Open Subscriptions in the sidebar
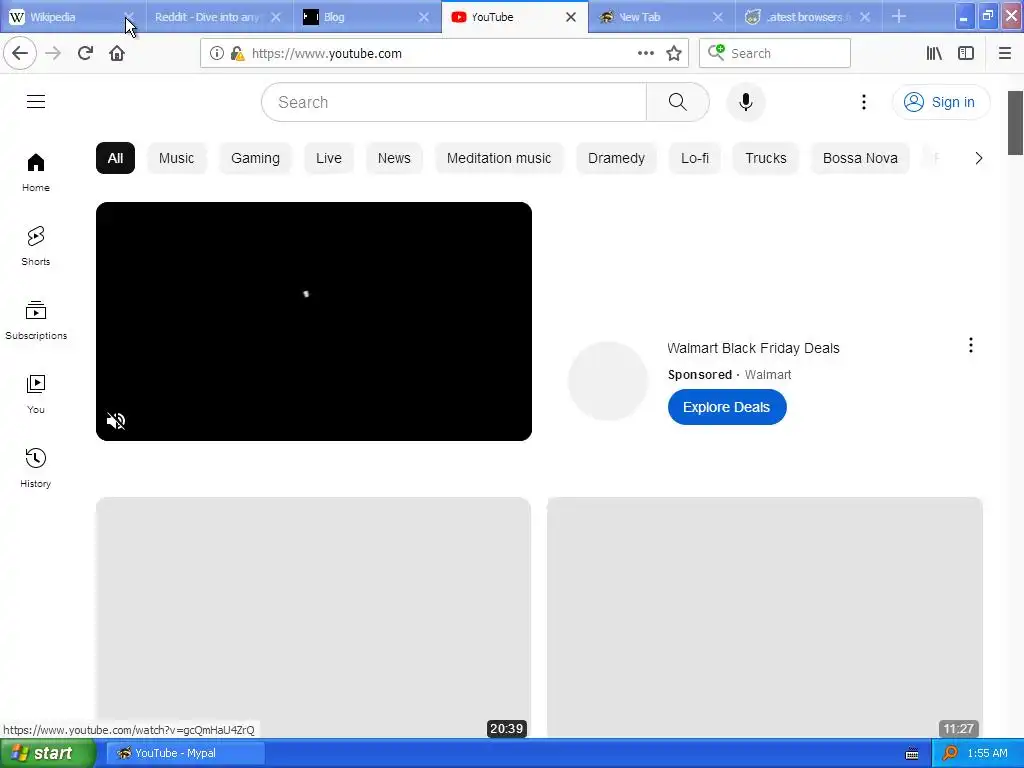Viewport: 1024px width, 768px height. (x=36, y=320)
